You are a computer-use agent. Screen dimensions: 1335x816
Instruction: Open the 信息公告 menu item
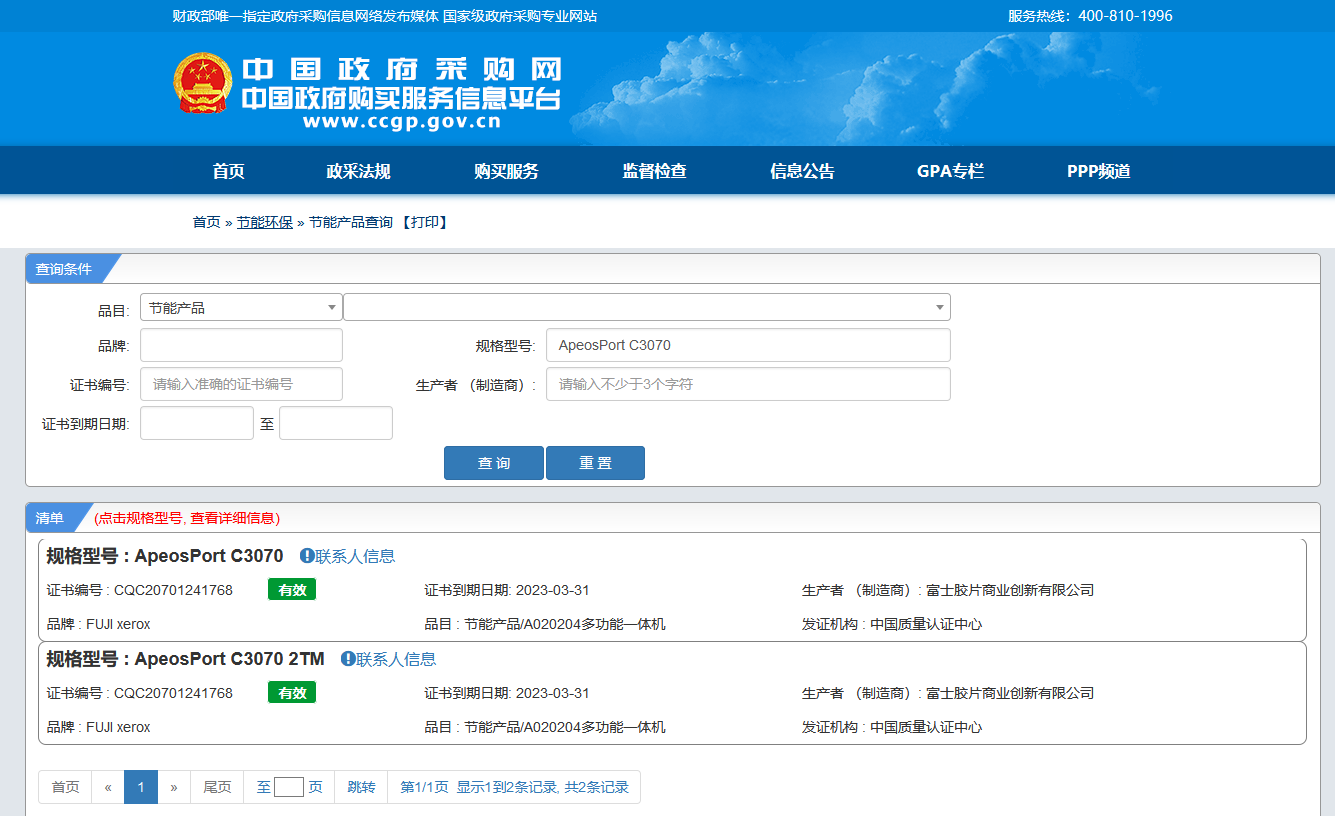pyautogui.click(x=802, y=171)
